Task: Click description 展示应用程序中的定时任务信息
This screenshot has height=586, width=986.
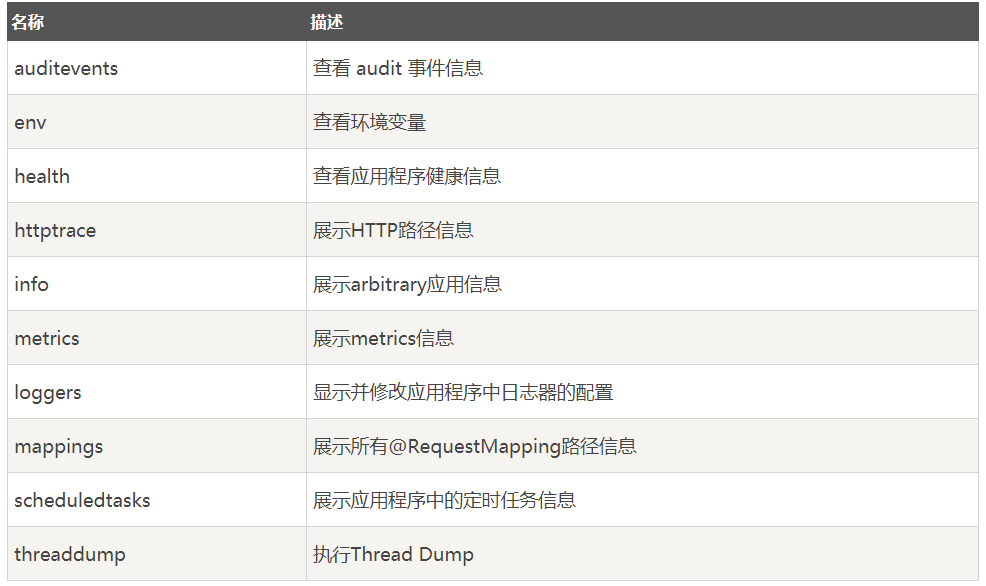Action: pos(445,500)
